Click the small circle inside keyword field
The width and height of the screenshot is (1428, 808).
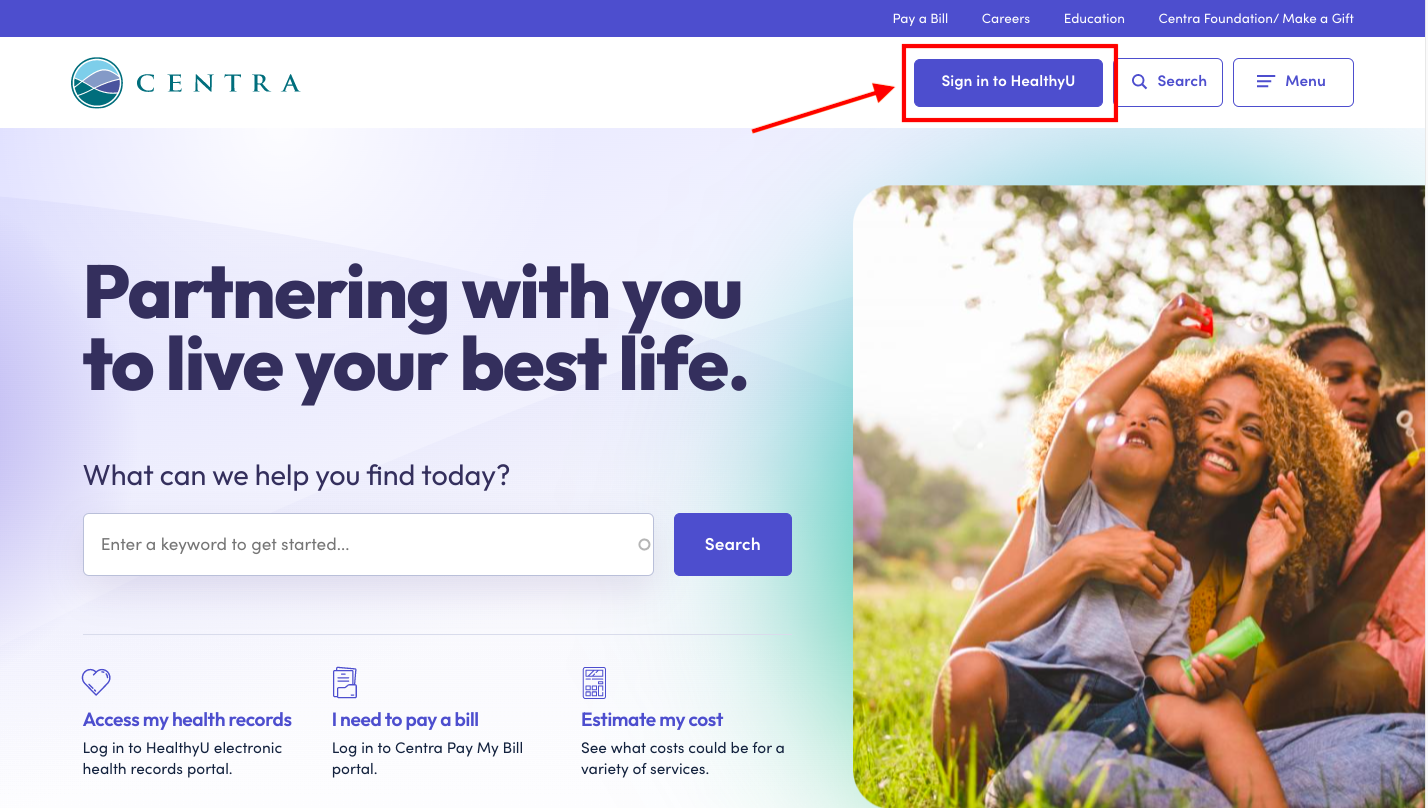point(644,545)
